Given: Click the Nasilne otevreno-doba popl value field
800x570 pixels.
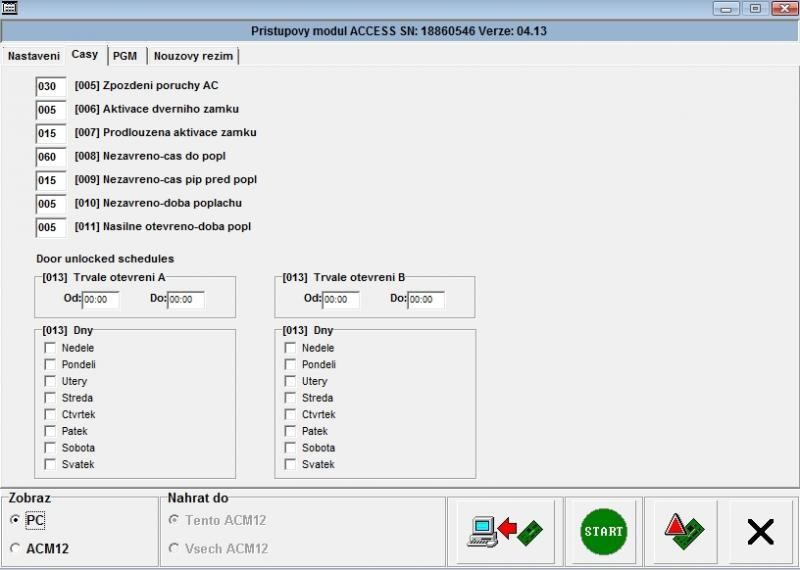Looking at the screenshot, I should [x=50, y=227].
